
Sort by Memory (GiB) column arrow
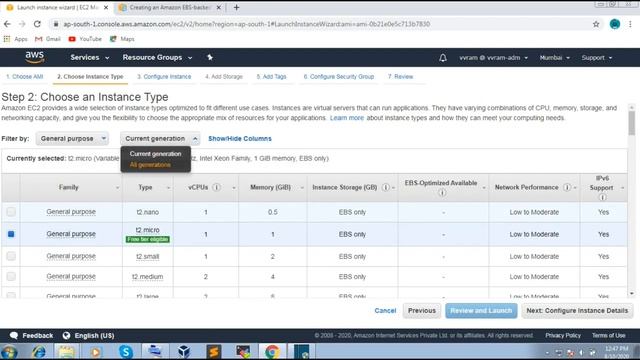[302, 188]
